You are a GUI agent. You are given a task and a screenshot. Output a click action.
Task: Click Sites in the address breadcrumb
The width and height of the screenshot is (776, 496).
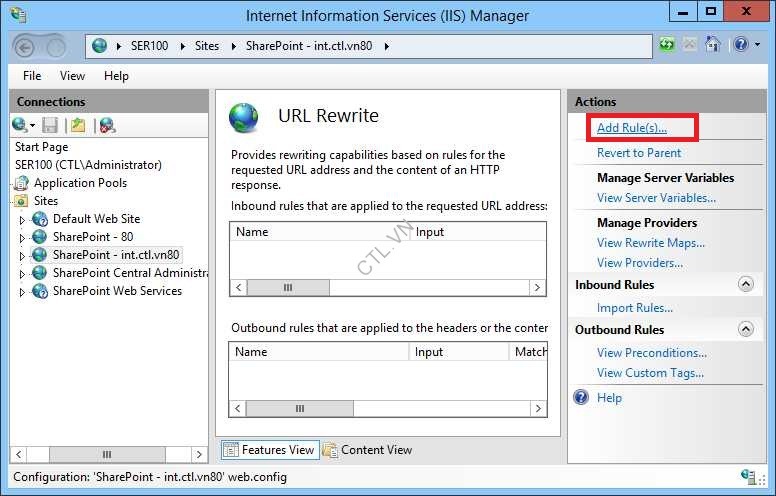(x=207, y=46)
